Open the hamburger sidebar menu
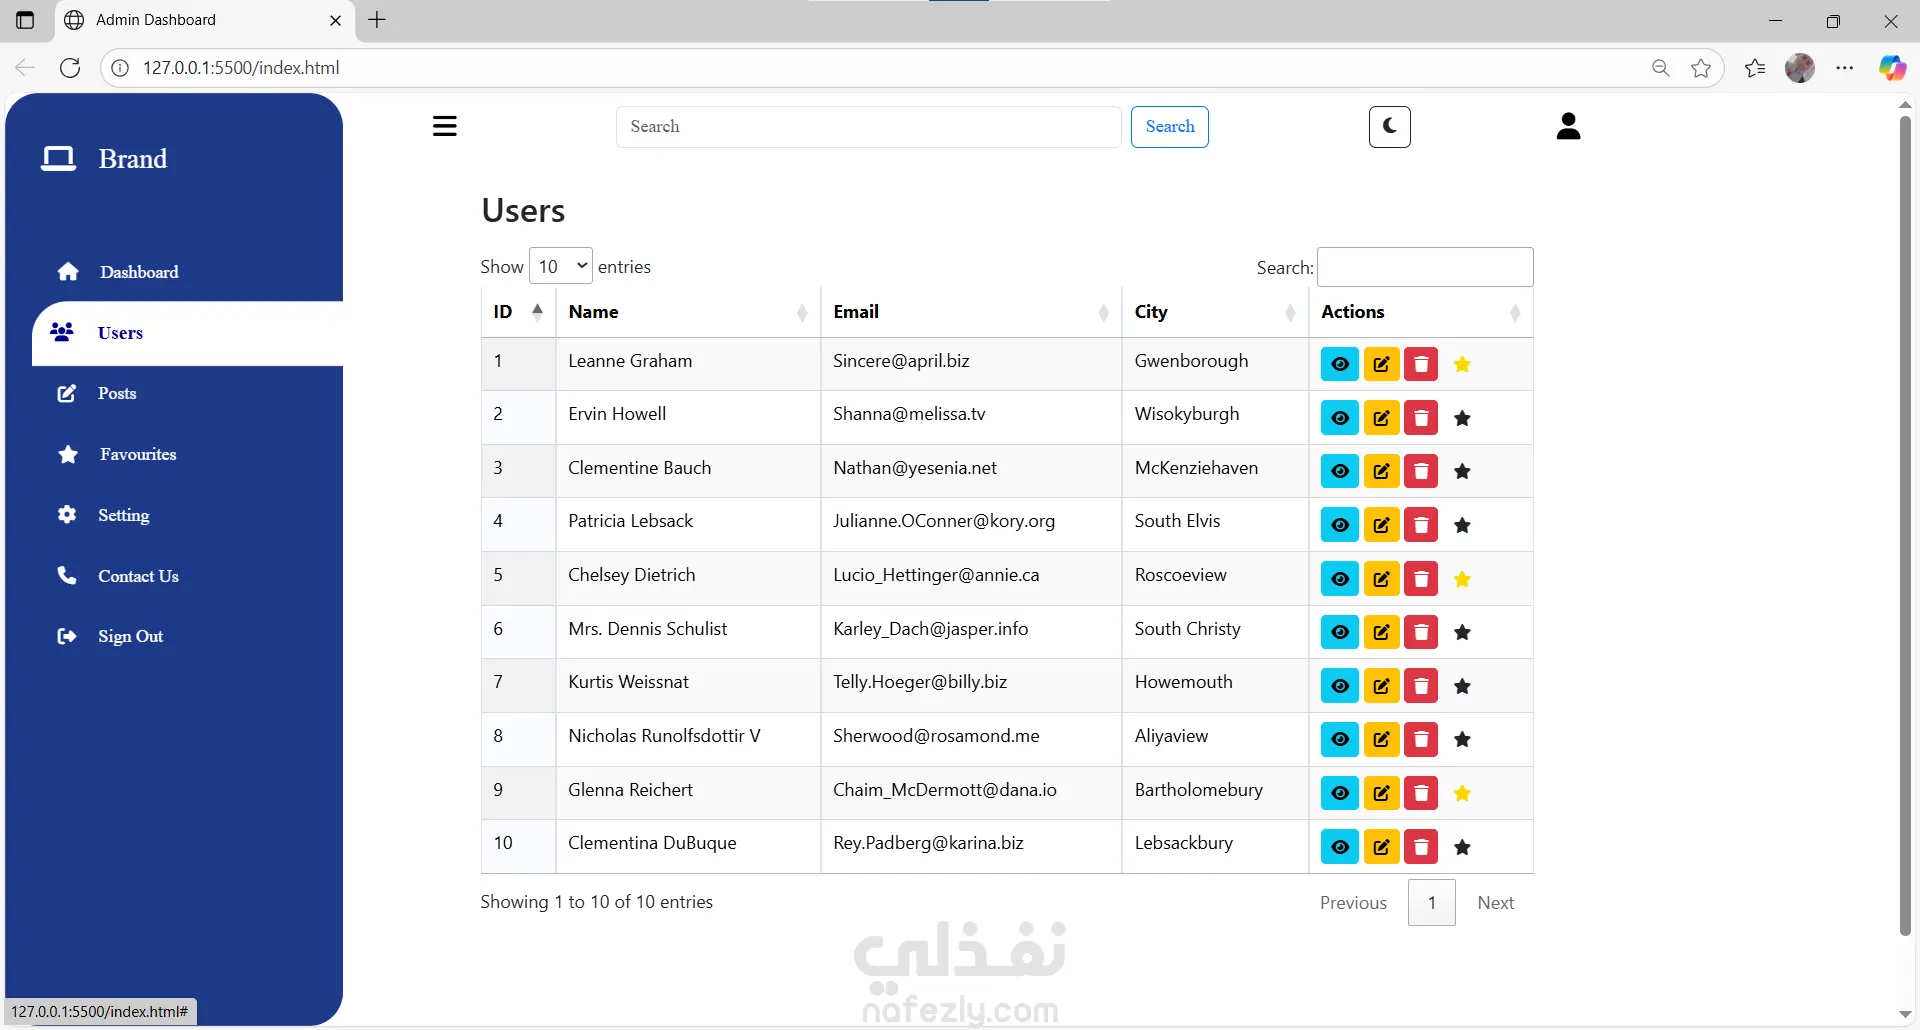 [x=445, y=126]
